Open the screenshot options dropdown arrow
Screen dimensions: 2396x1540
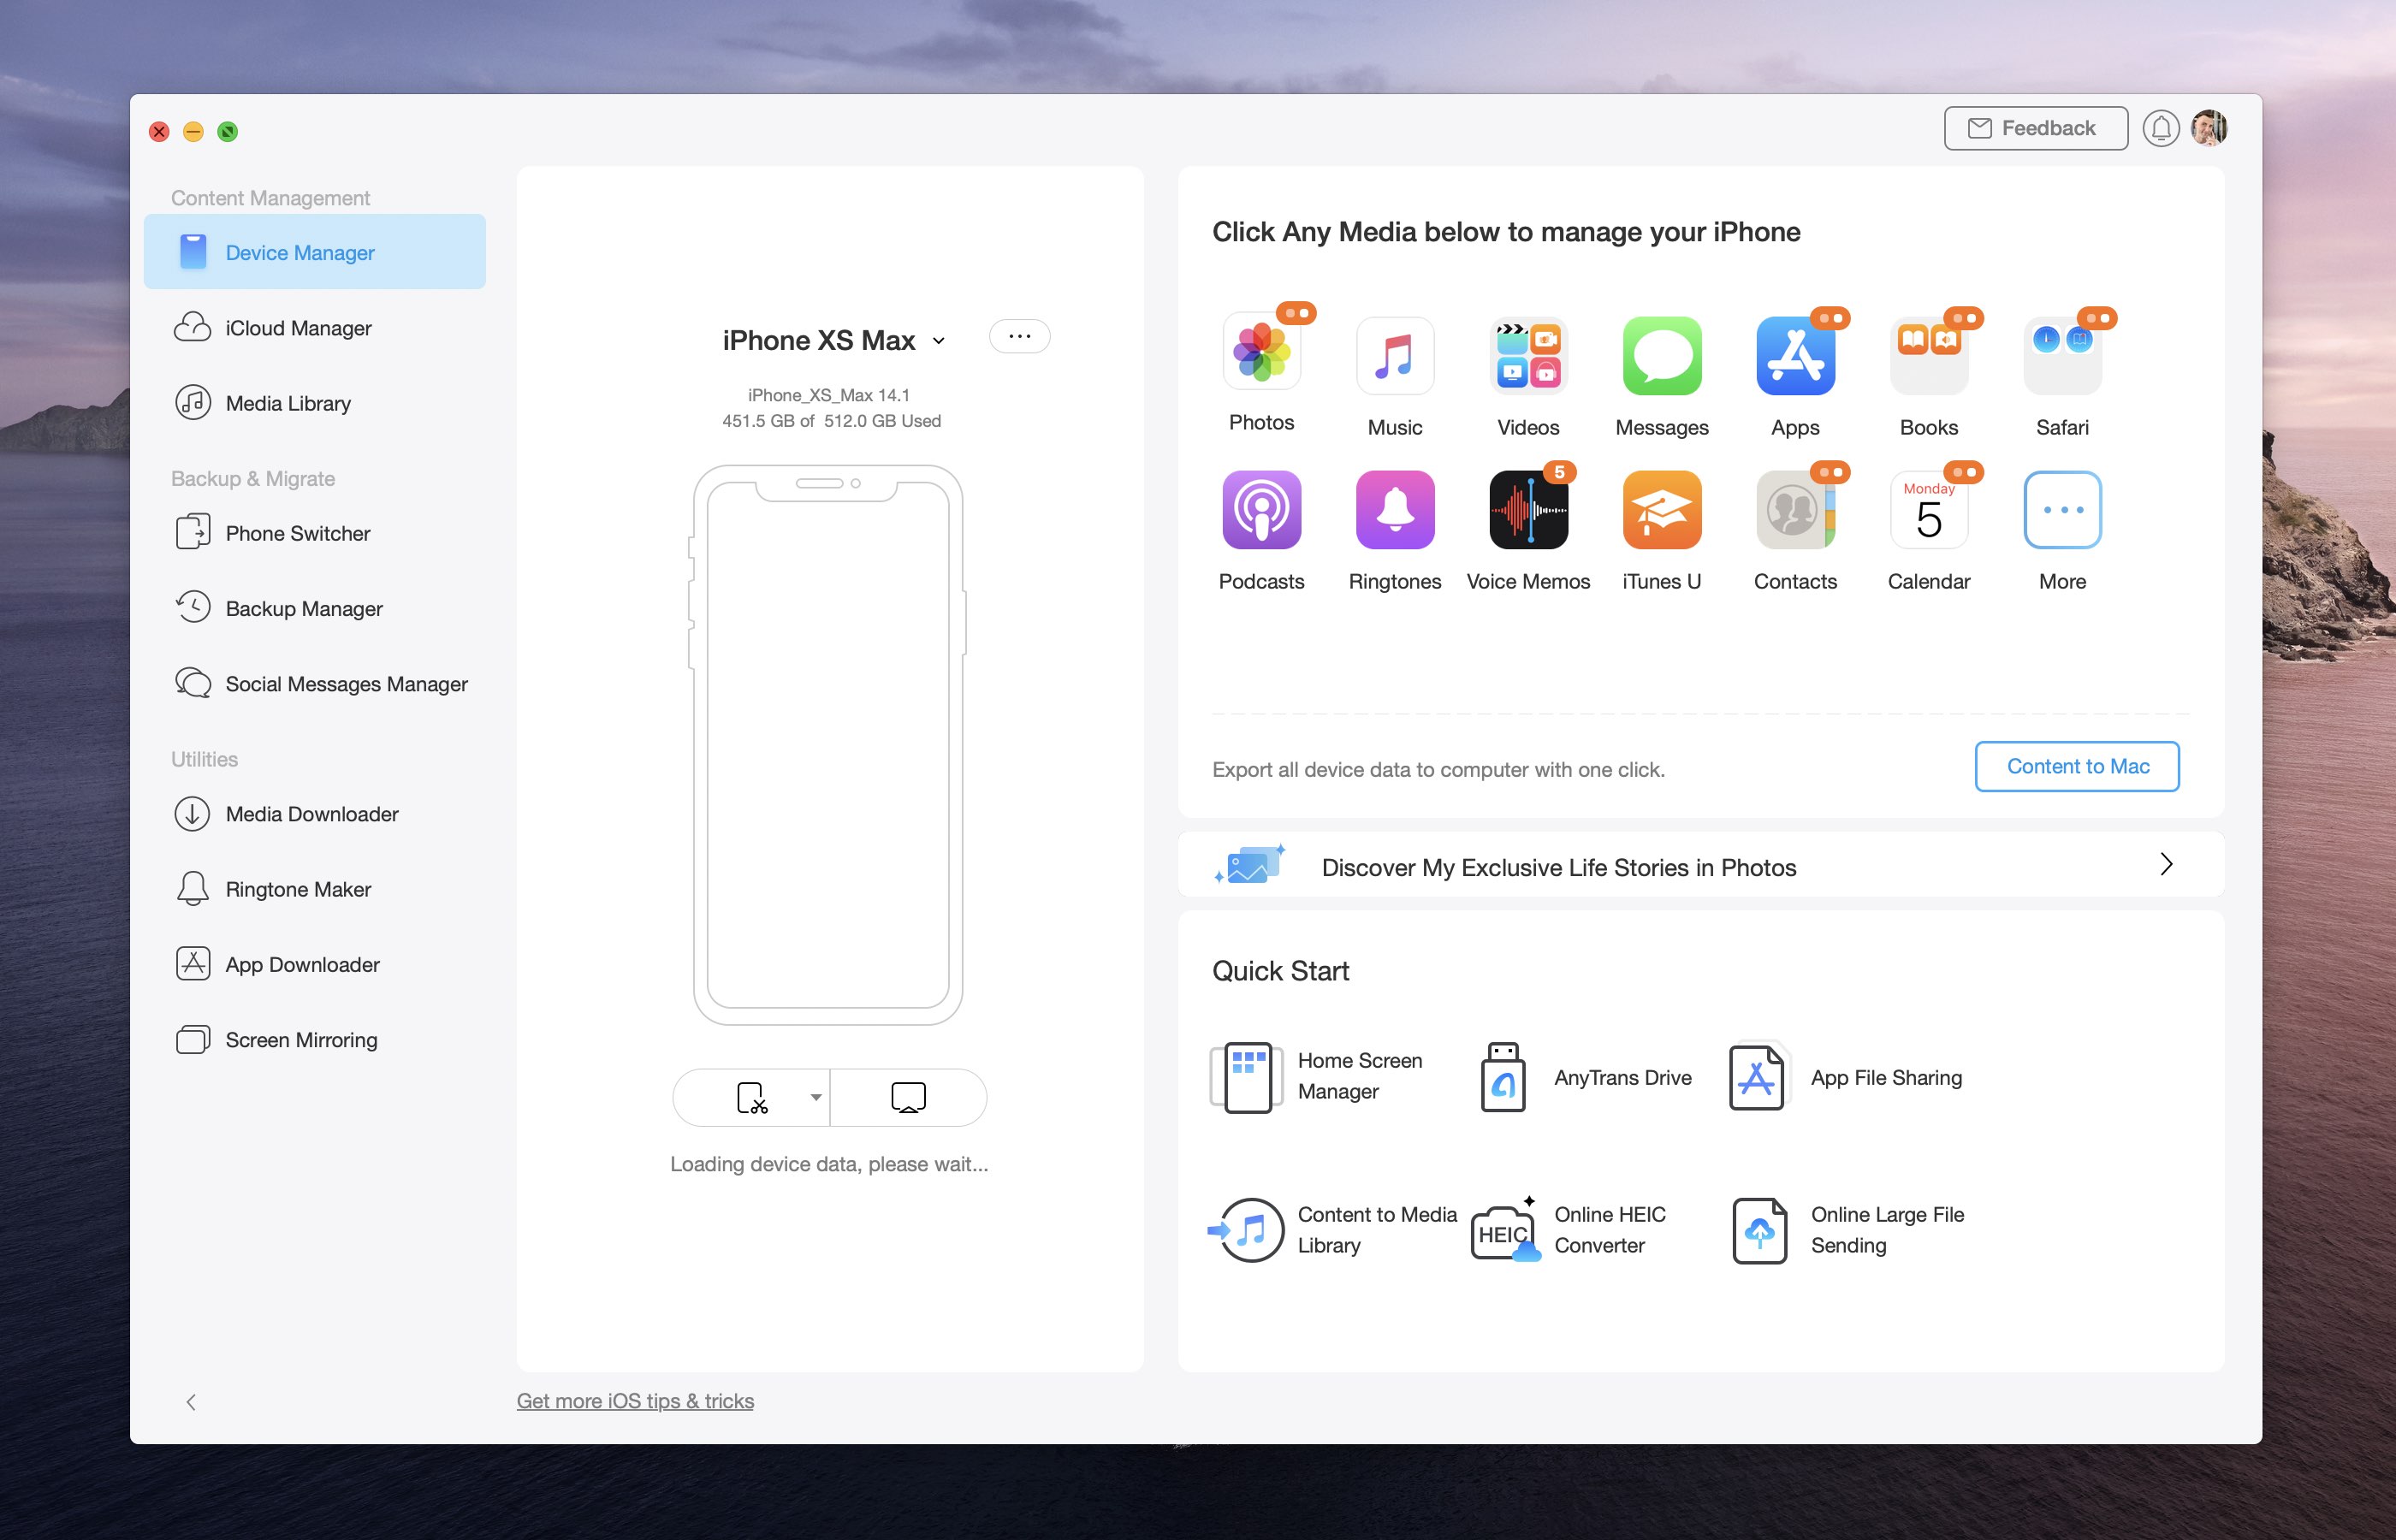pyautogui.click(x=816, y=1097)
